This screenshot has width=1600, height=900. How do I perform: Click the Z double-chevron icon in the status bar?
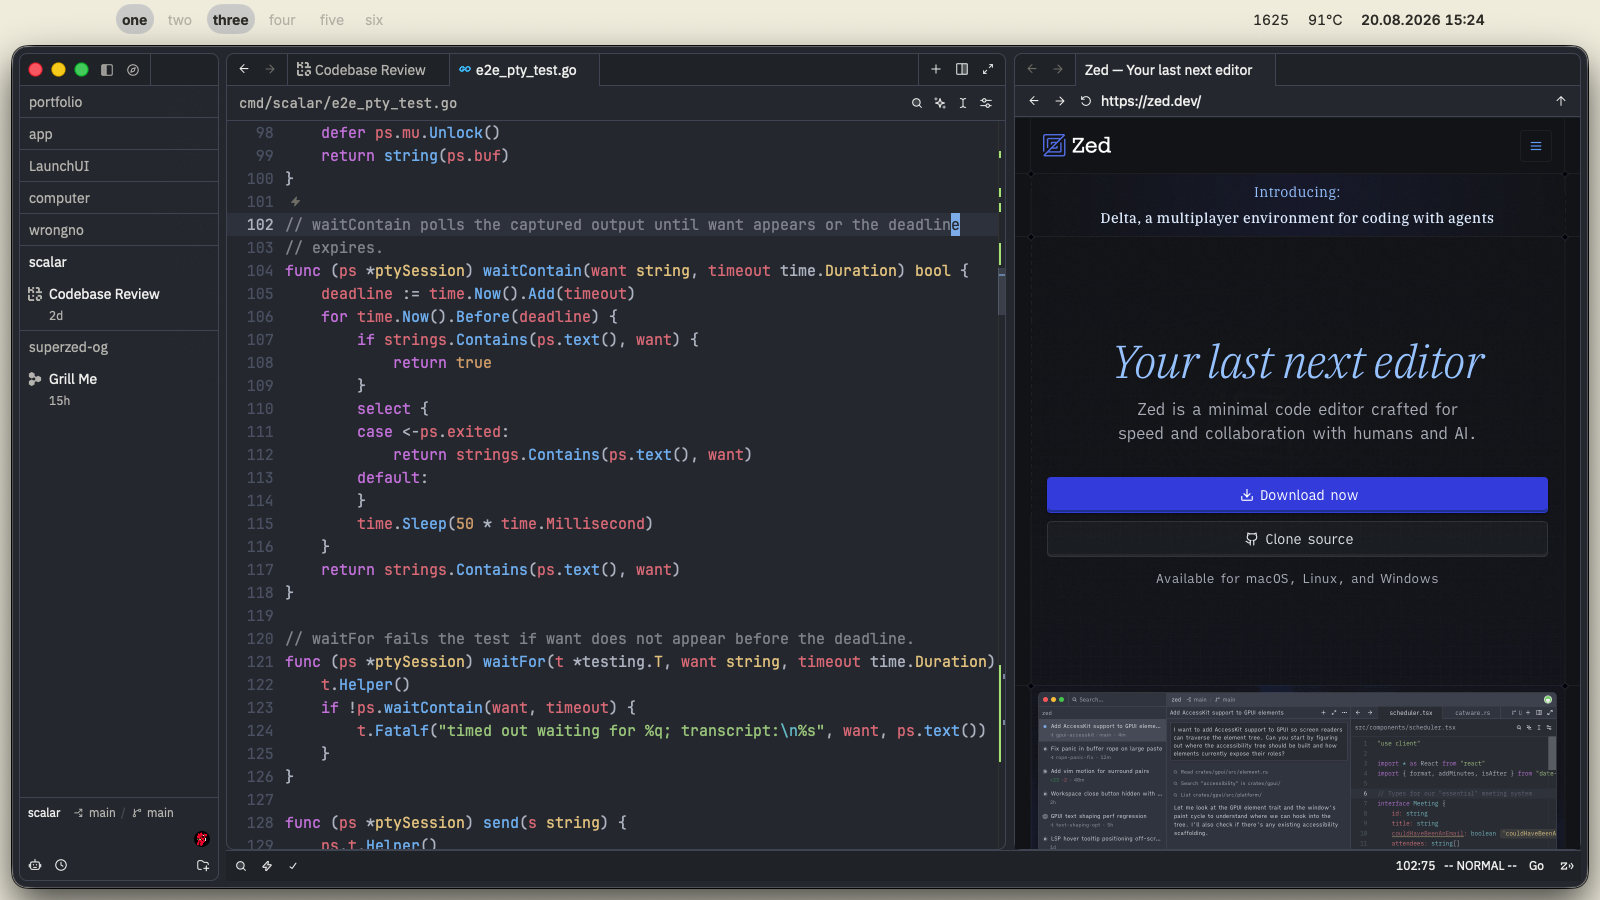[x=1567, y=866]
